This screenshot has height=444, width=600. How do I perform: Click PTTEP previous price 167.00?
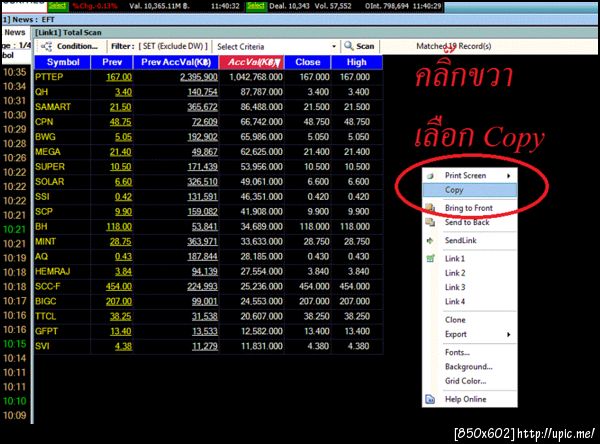point(119,77)
